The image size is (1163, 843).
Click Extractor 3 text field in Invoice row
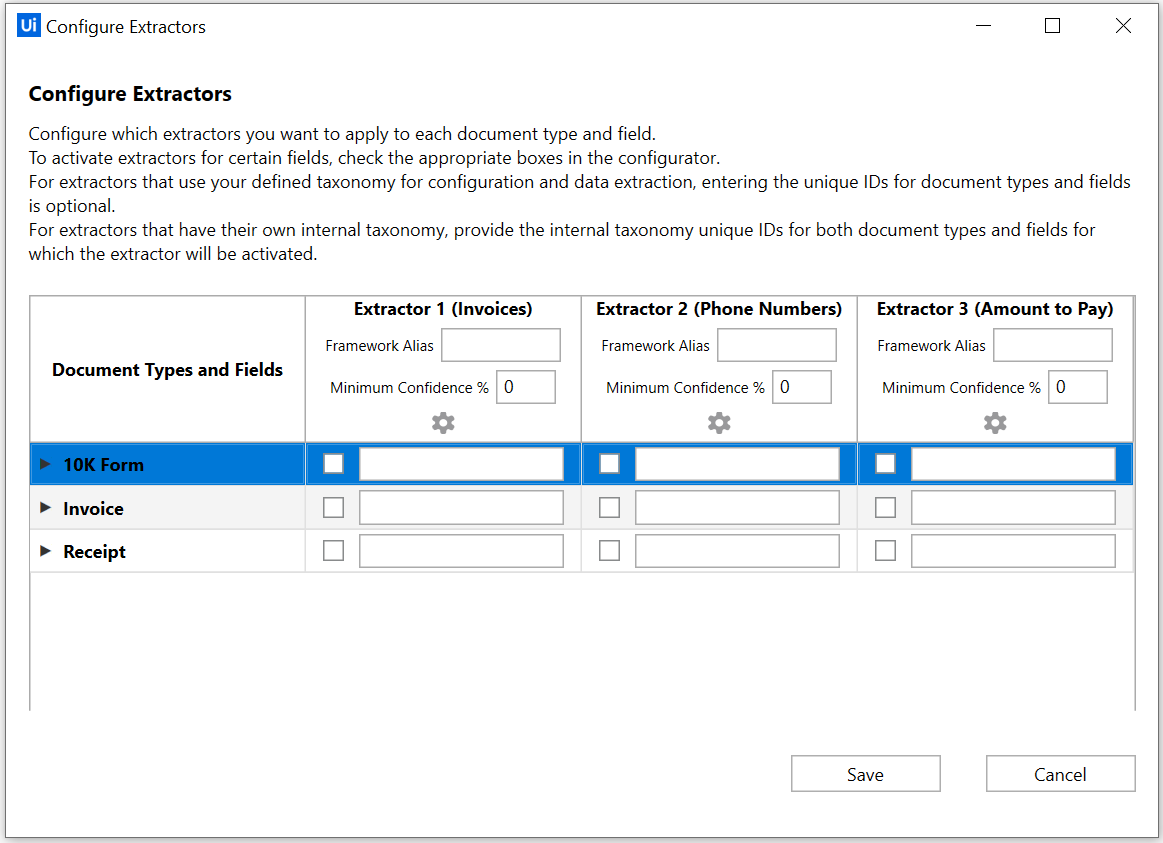pos(1012,508)
